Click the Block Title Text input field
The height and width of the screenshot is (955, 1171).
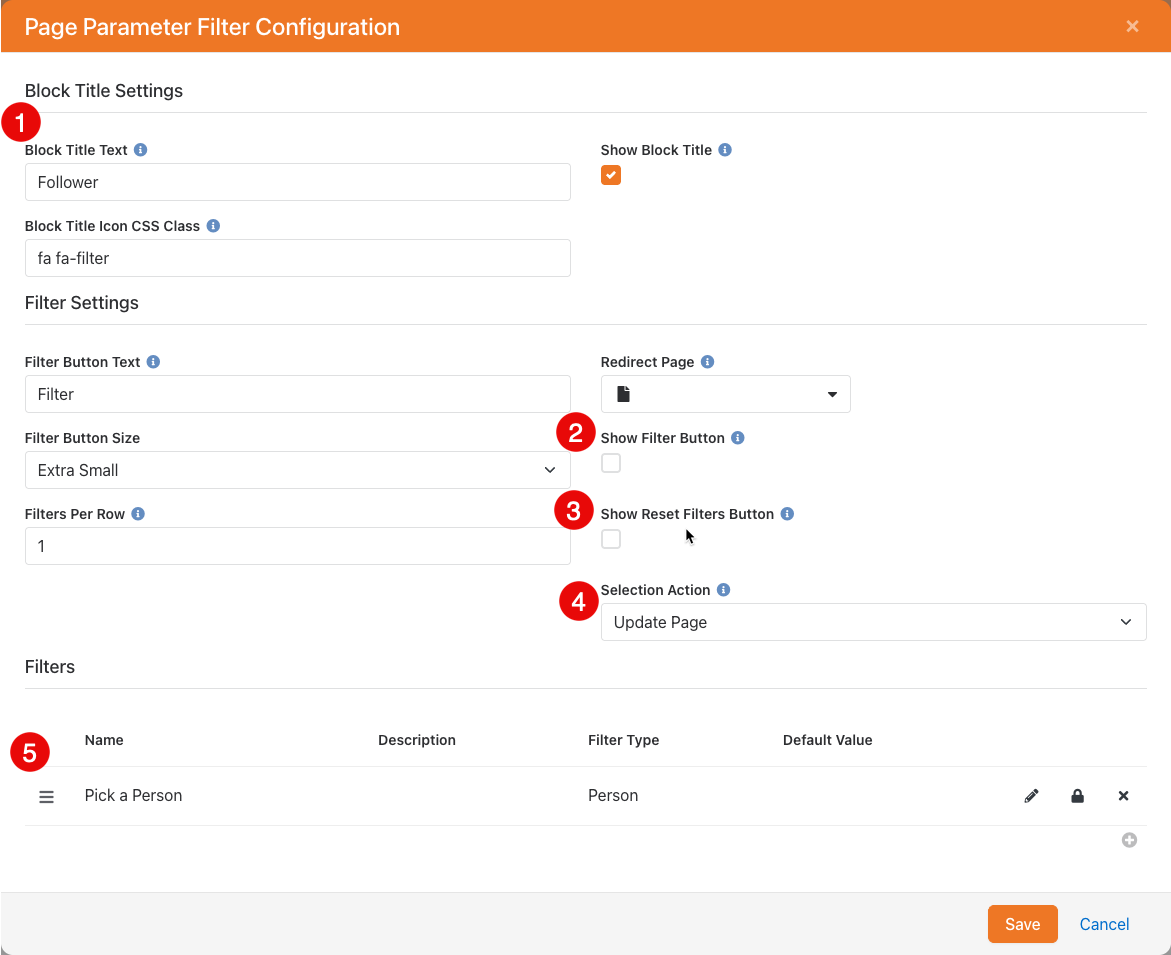[x=297, y=182]
